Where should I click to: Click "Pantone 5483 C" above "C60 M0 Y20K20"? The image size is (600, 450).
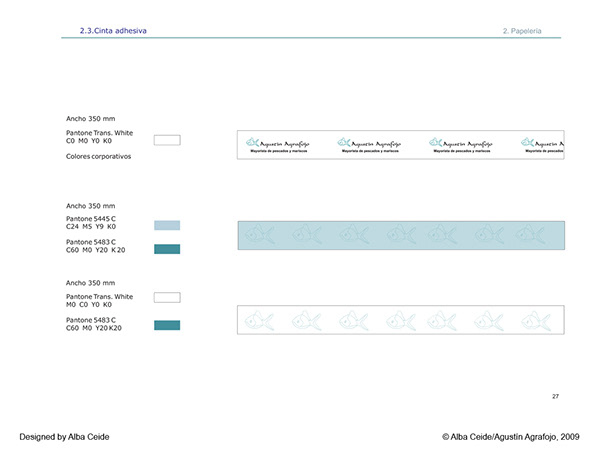click(91, 320)
